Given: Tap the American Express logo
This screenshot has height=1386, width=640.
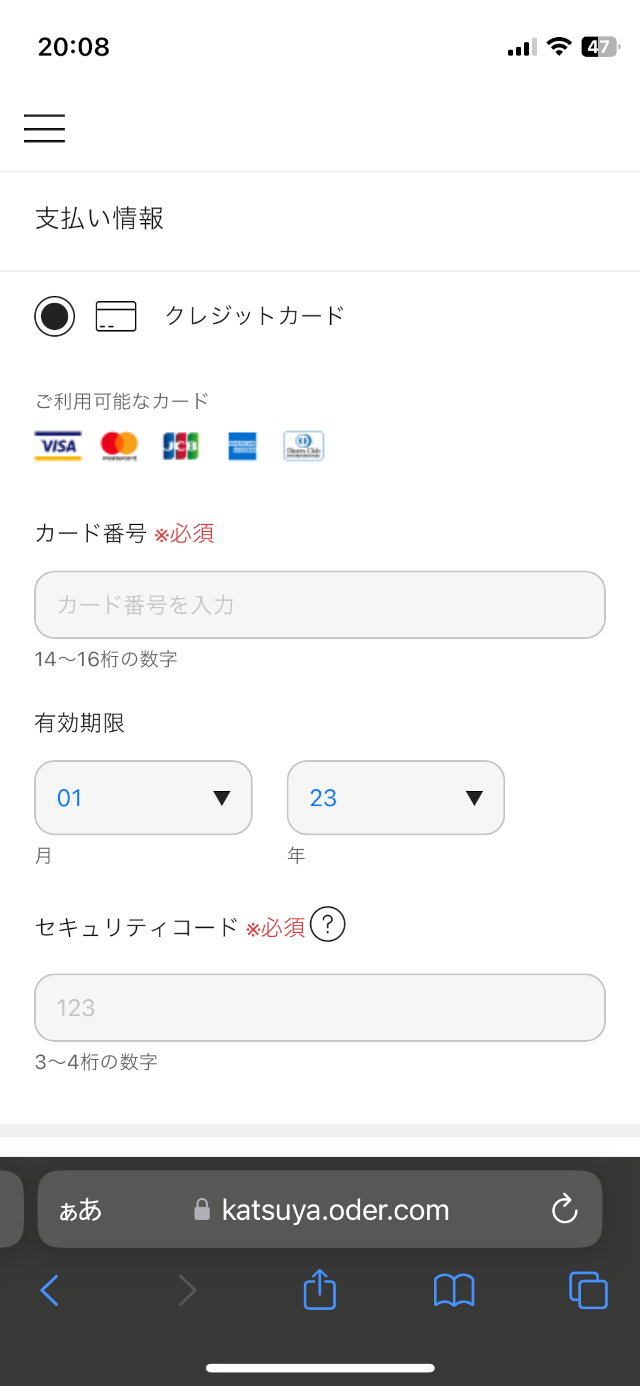Looking at the screenshot, I should click(242, 446).
